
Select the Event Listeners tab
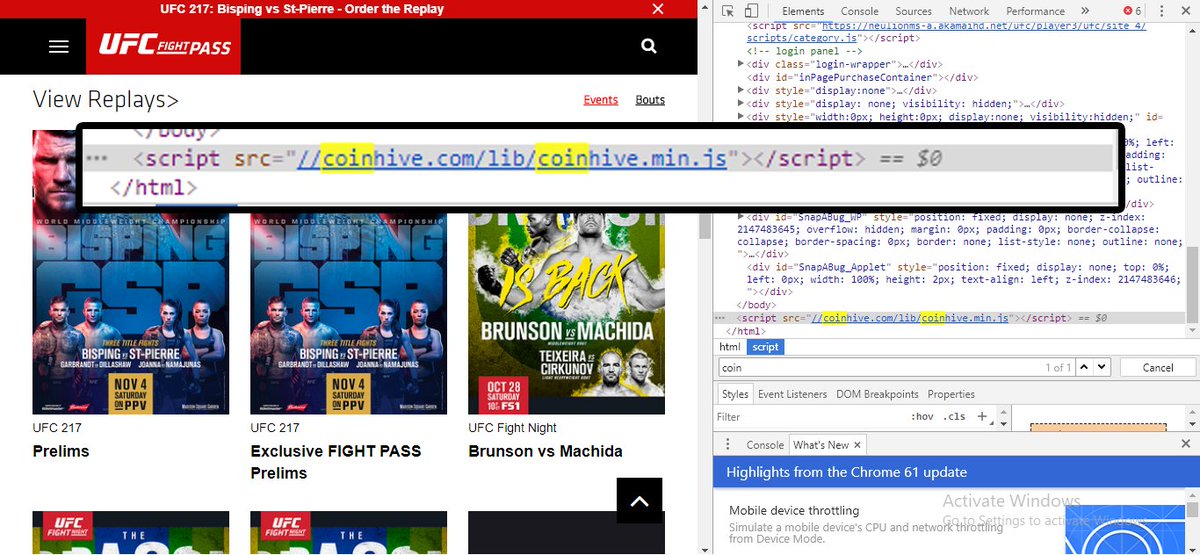point(792,394)
